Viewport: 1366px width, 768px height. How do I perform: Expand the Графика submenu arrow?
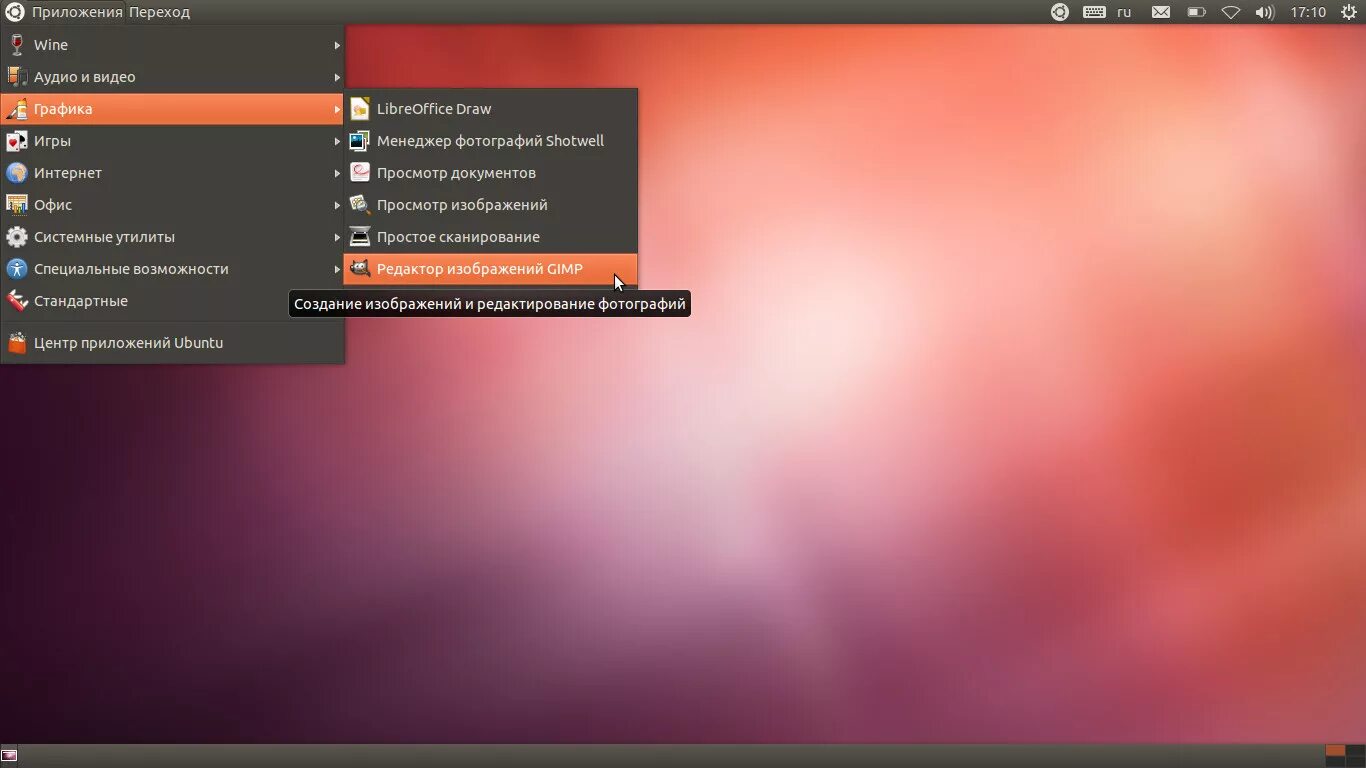point(337,109)
